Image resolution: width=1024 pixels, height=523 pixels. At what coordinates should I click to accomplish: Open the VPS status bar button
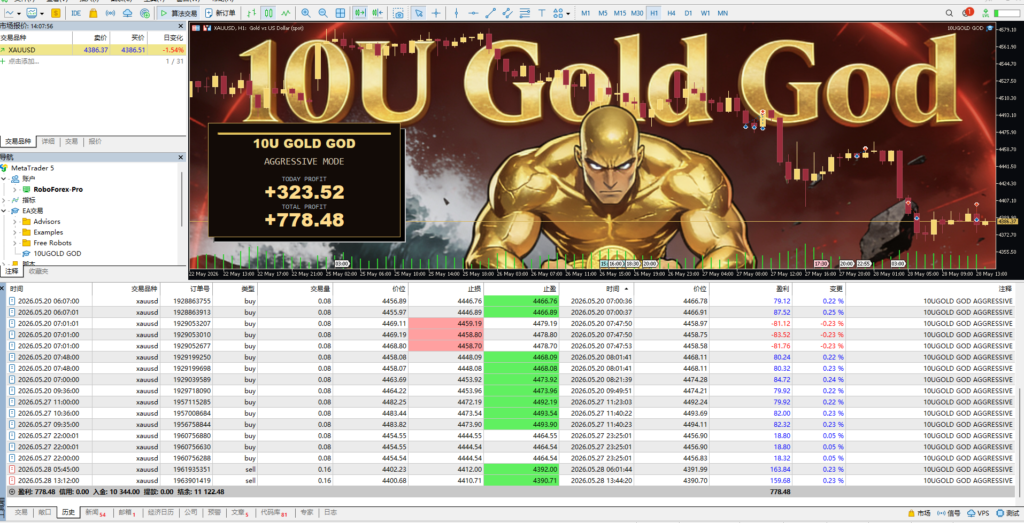click(978, 513)
